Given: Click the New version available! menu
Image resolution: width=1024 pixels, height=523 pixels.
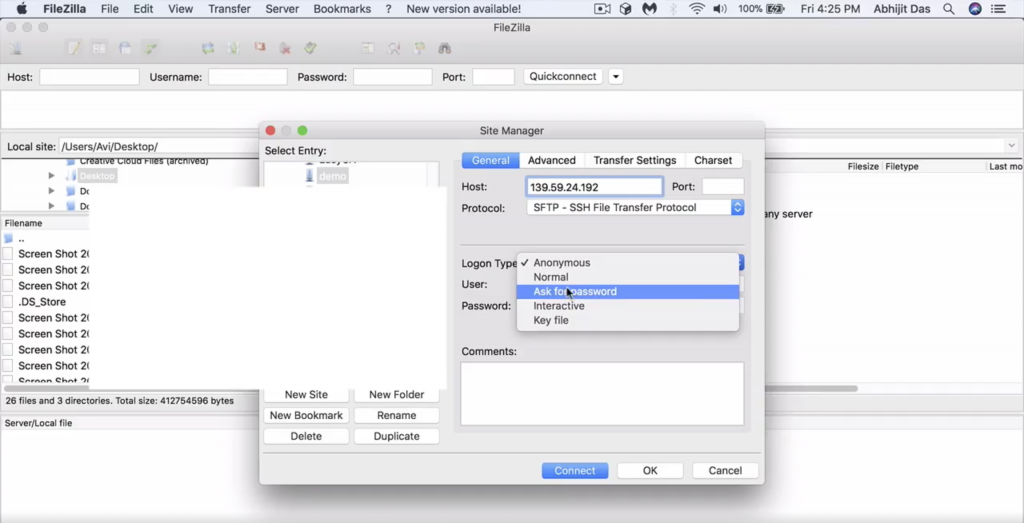Looking at the screenshot, I should coord(464,9).
